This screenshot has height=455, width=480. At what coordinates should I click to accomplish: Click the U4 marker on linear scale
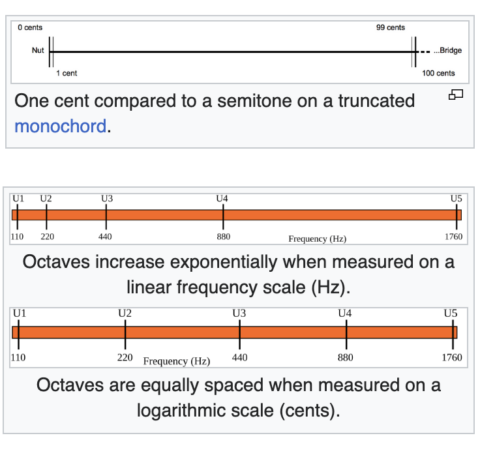(222, 199)
